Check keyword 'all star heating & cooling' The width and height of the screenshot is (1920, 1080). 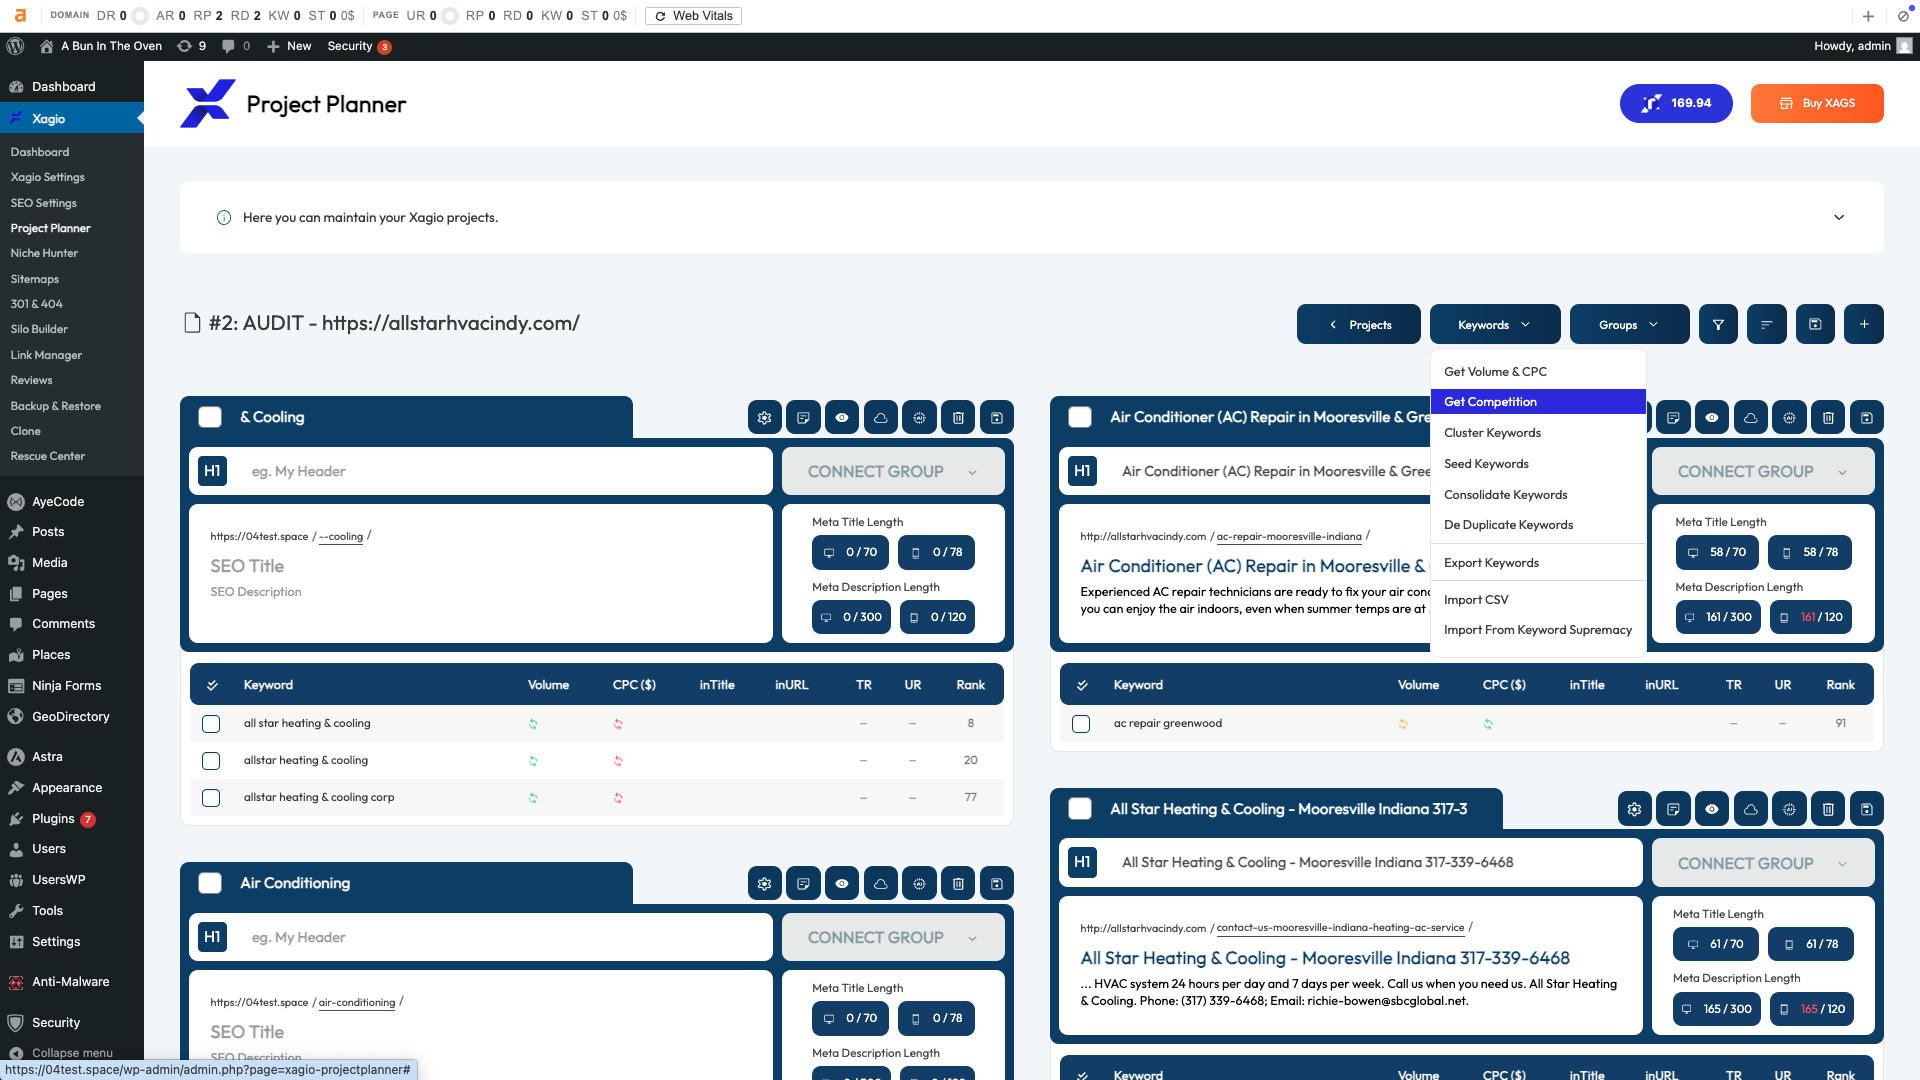(x=211, y=724)
